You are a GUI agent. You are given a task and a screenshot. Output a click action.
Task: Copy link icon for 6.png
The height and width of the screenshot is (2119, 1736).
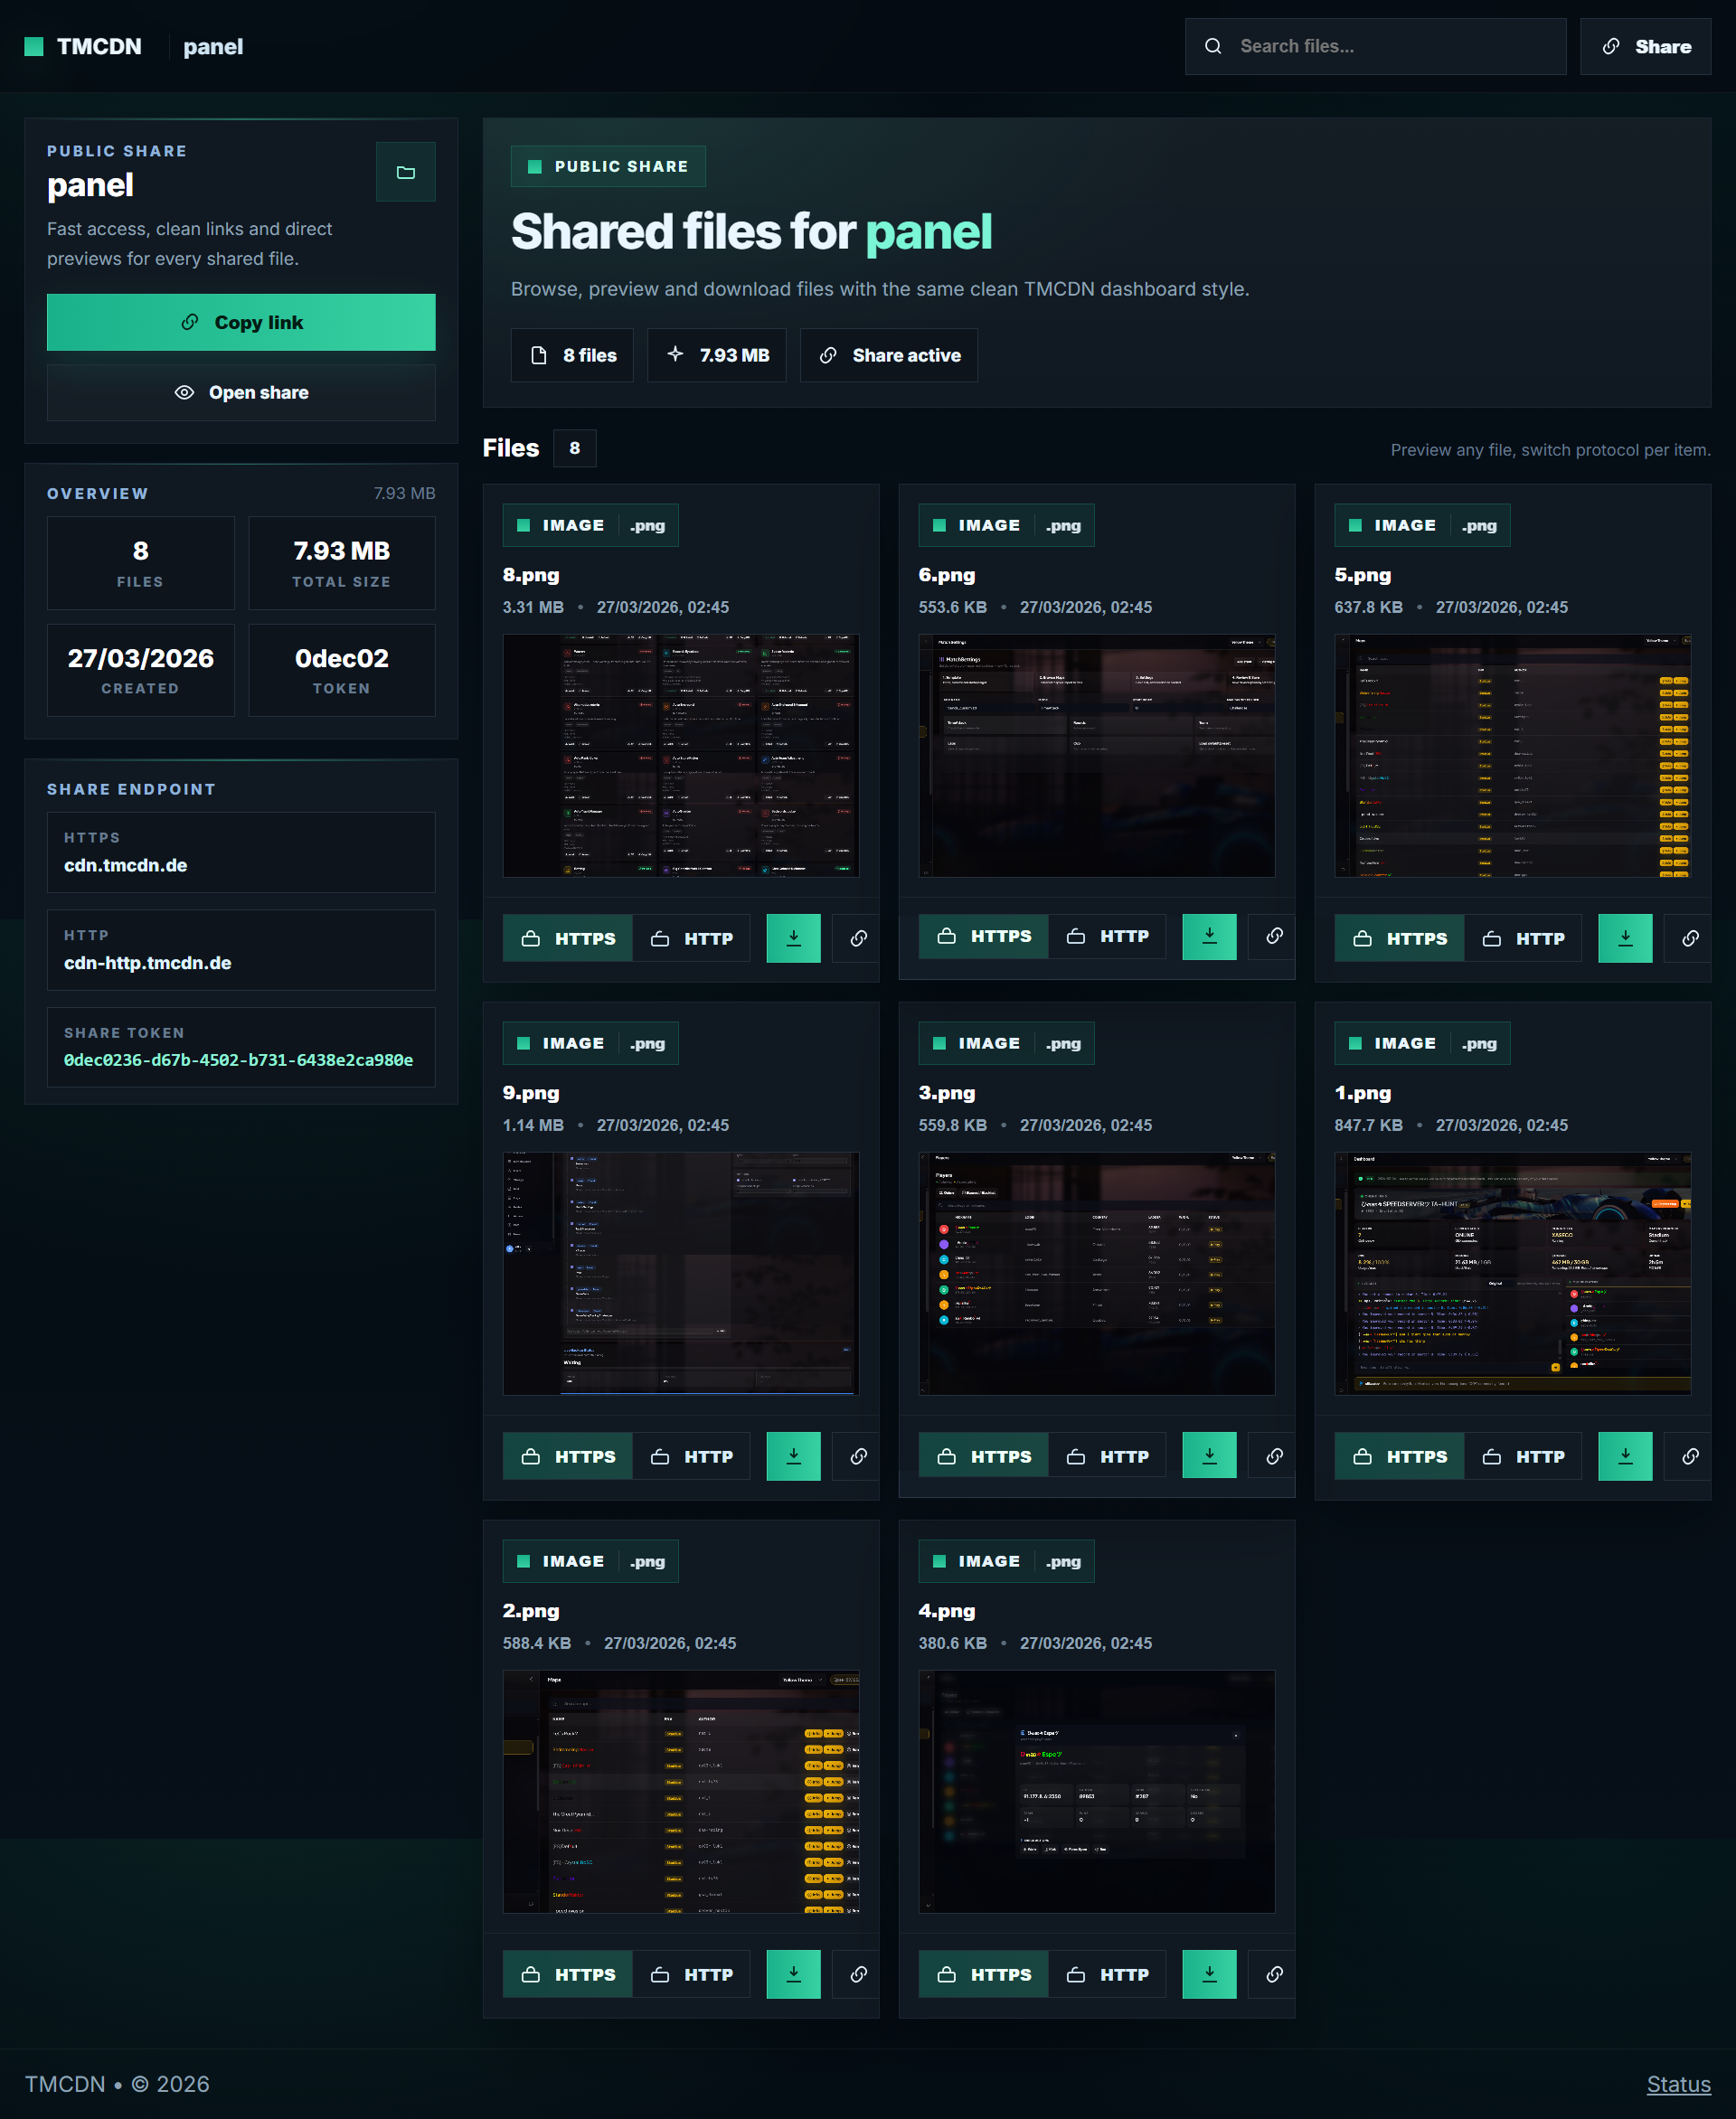[1273, 936]
